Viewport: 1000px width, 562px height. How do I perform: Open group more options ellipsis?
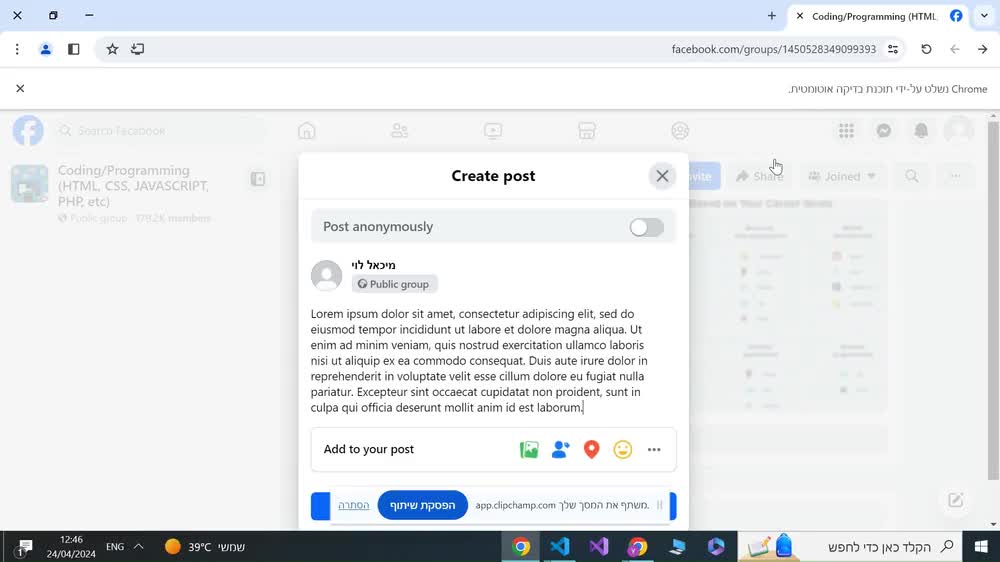pyautogui.click(x=955, y=176)
